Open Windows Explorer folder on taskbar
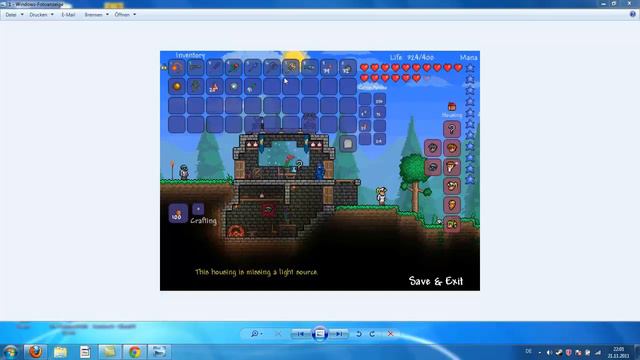Image resolution: width=640 pixels, height=360 pixels. click(x=60, y=352)
